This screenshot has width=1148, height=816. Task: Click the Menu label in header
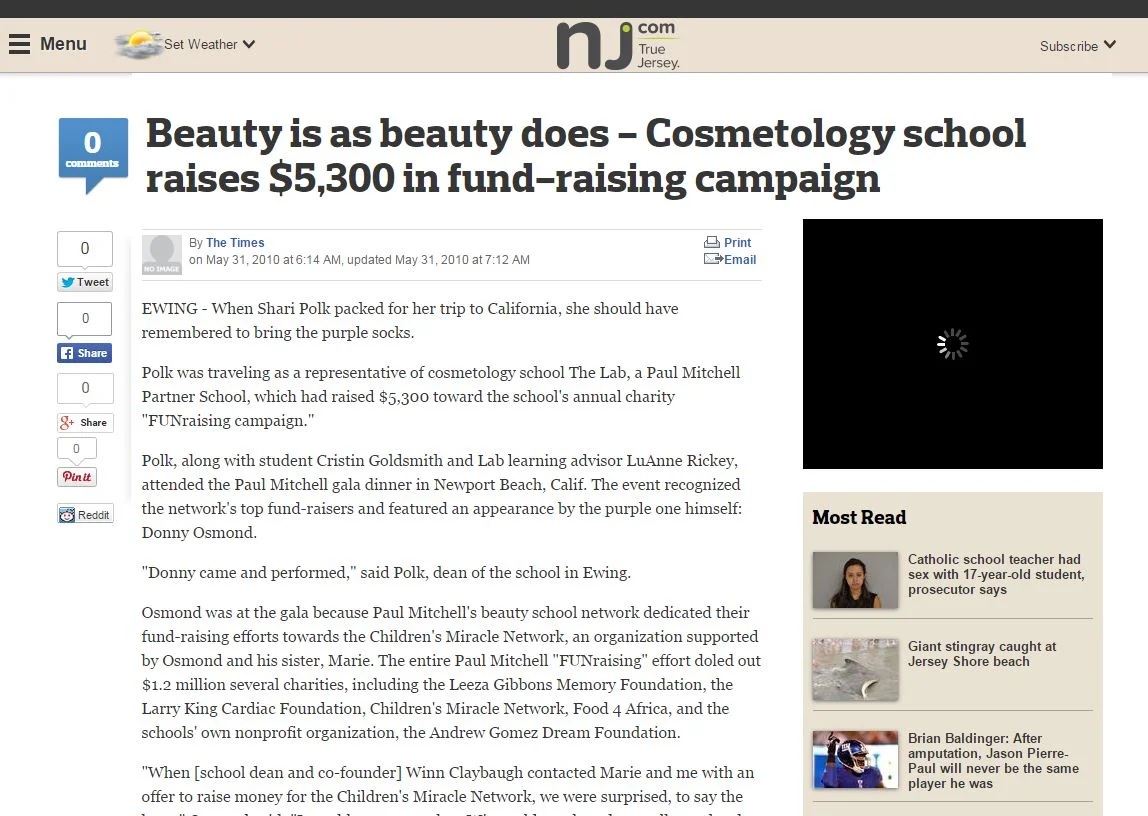63,44
